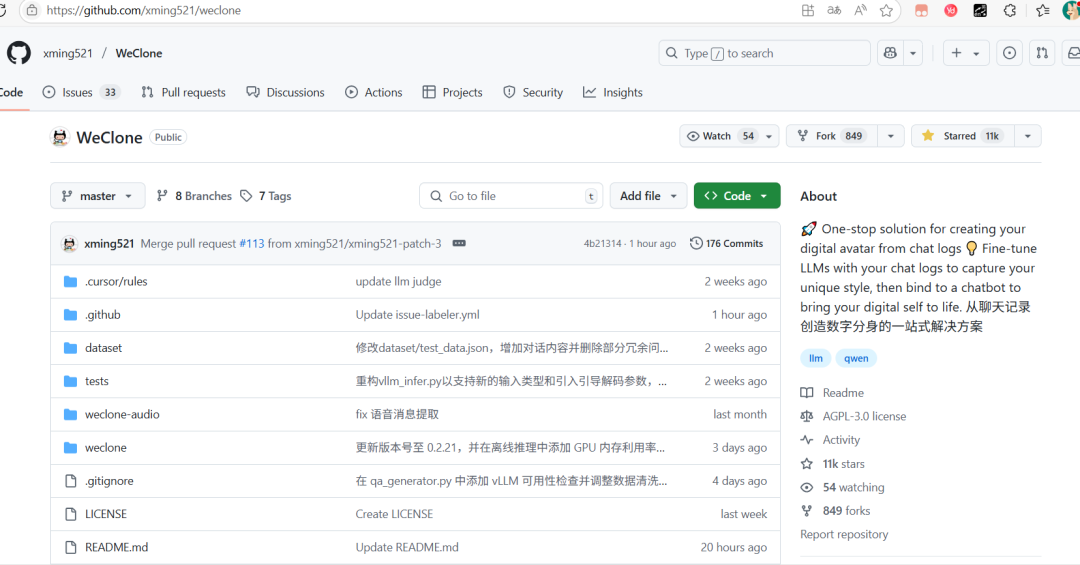Open the Create new plus dropdown
The image size is (1080, 565).
966,53
